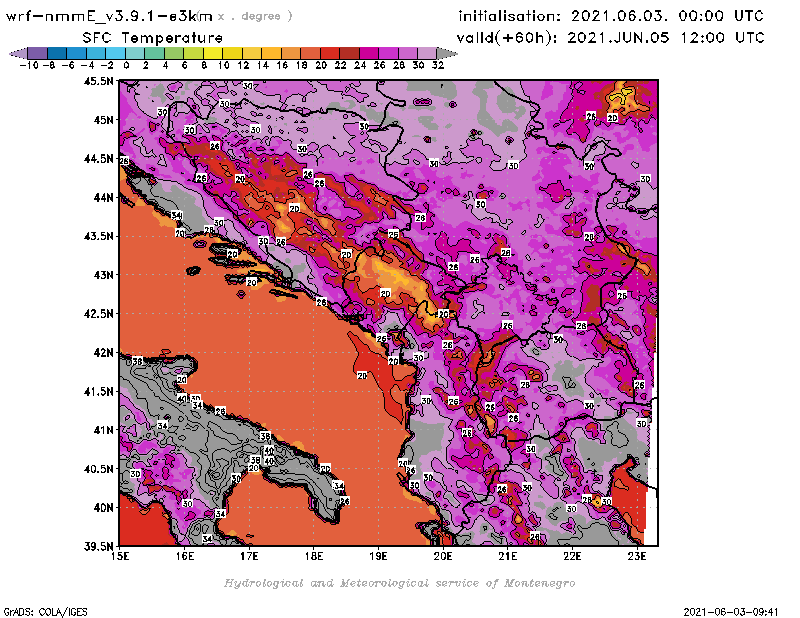Select the '40N' latitude axis label

[x=103, y=508]
